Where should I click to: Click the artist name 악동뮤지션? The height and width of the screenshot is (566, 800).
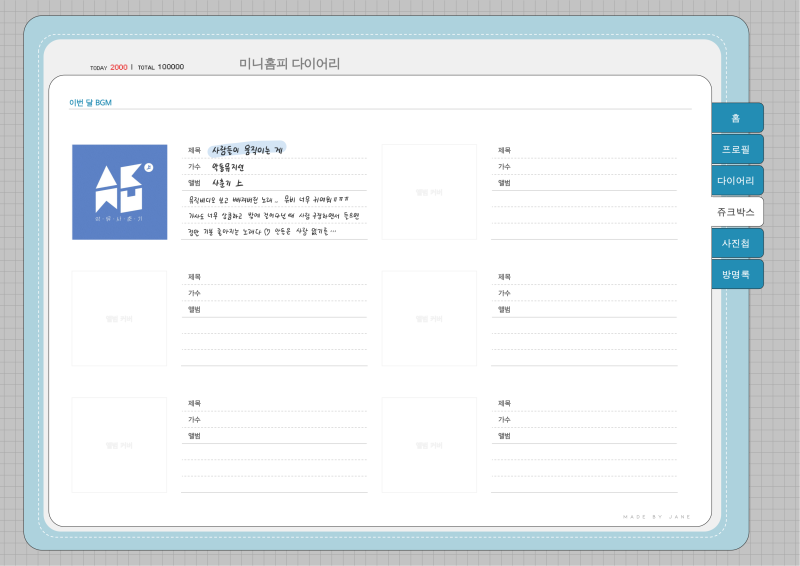pos(228,167)
